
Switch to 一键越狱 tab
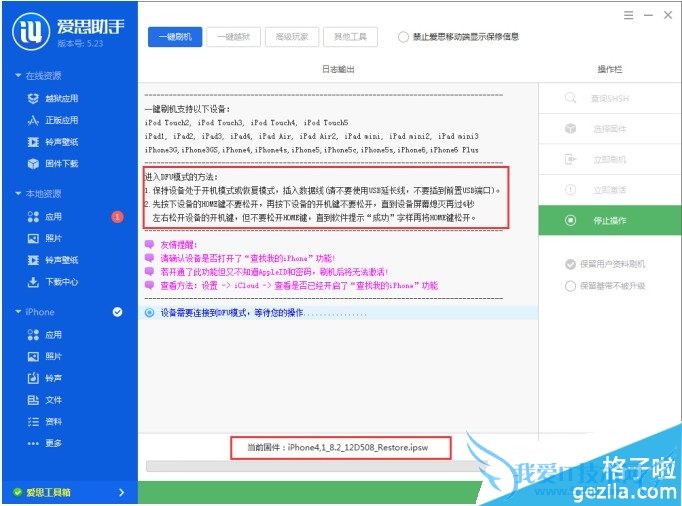pyautogui.click(x=234, y=37)
